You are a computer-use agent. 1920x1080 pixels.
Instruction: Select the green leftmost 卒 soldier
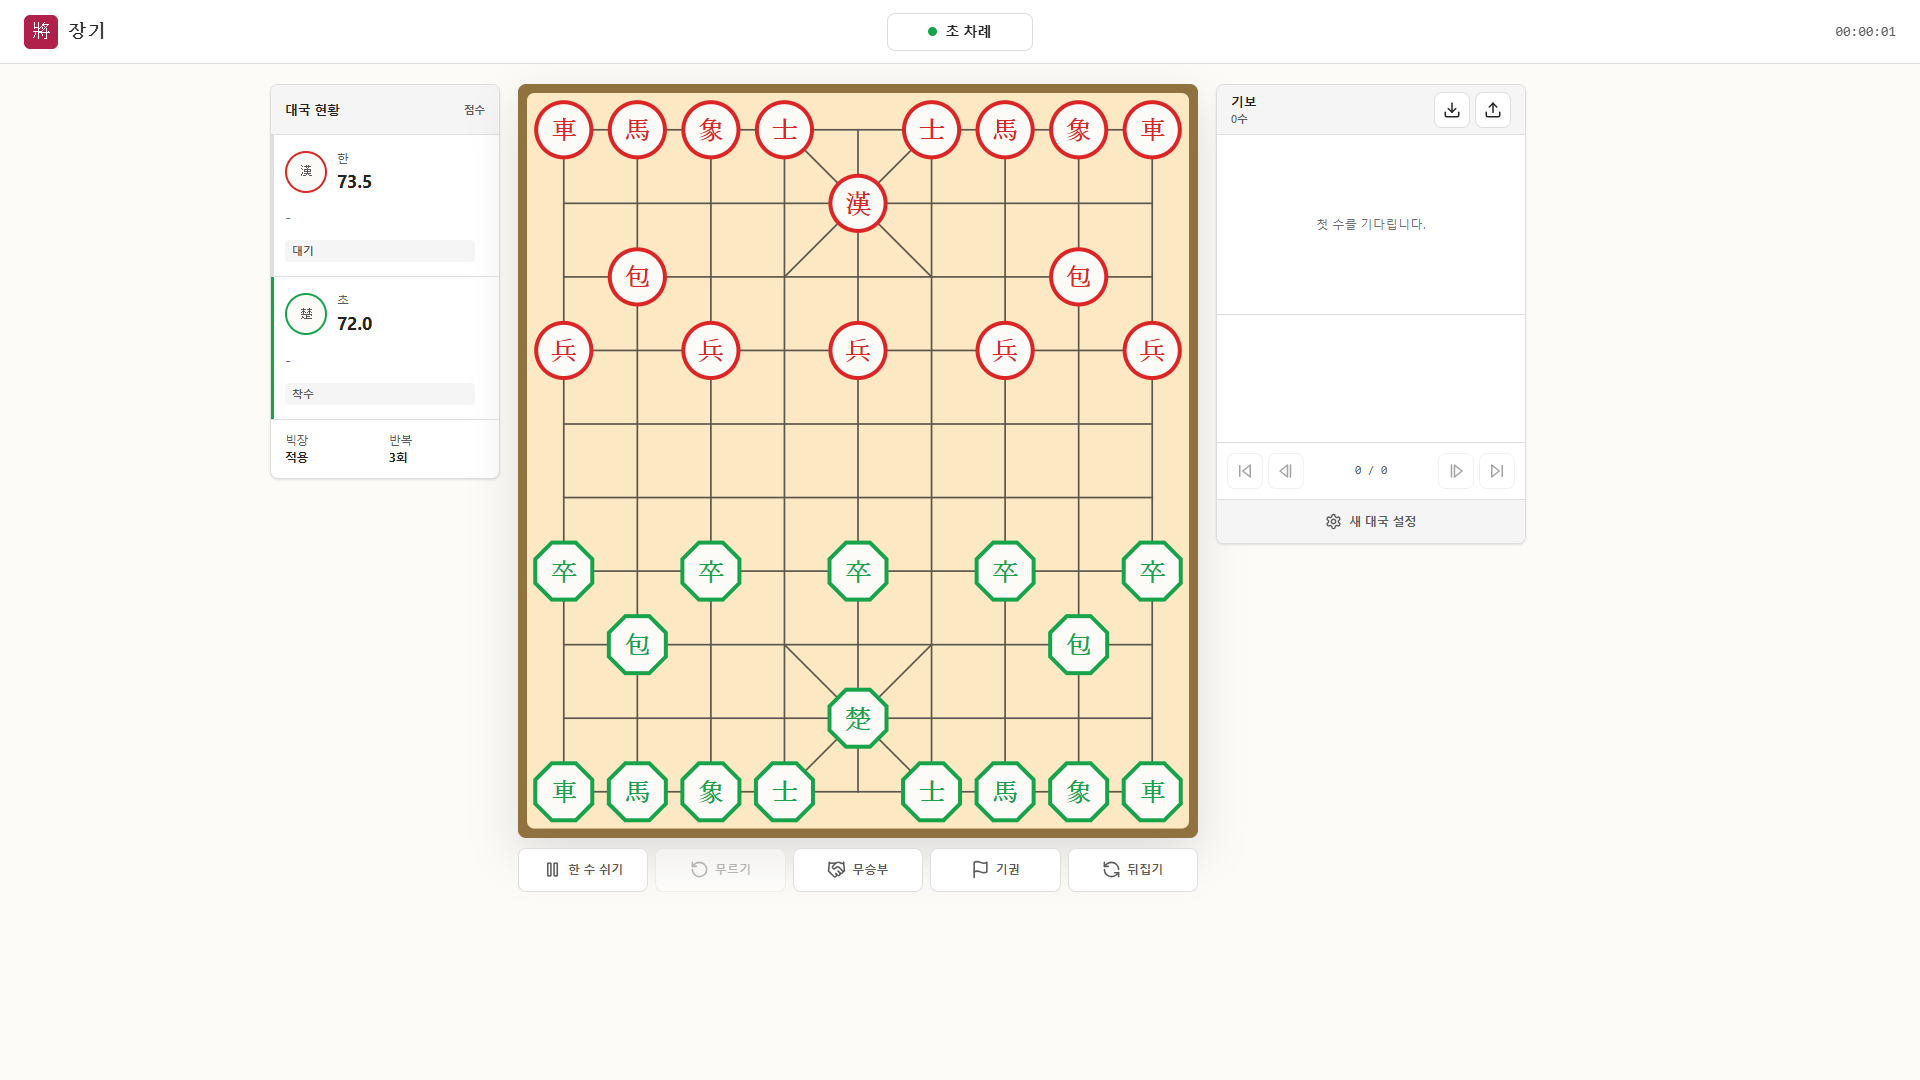tap(564, 571)
